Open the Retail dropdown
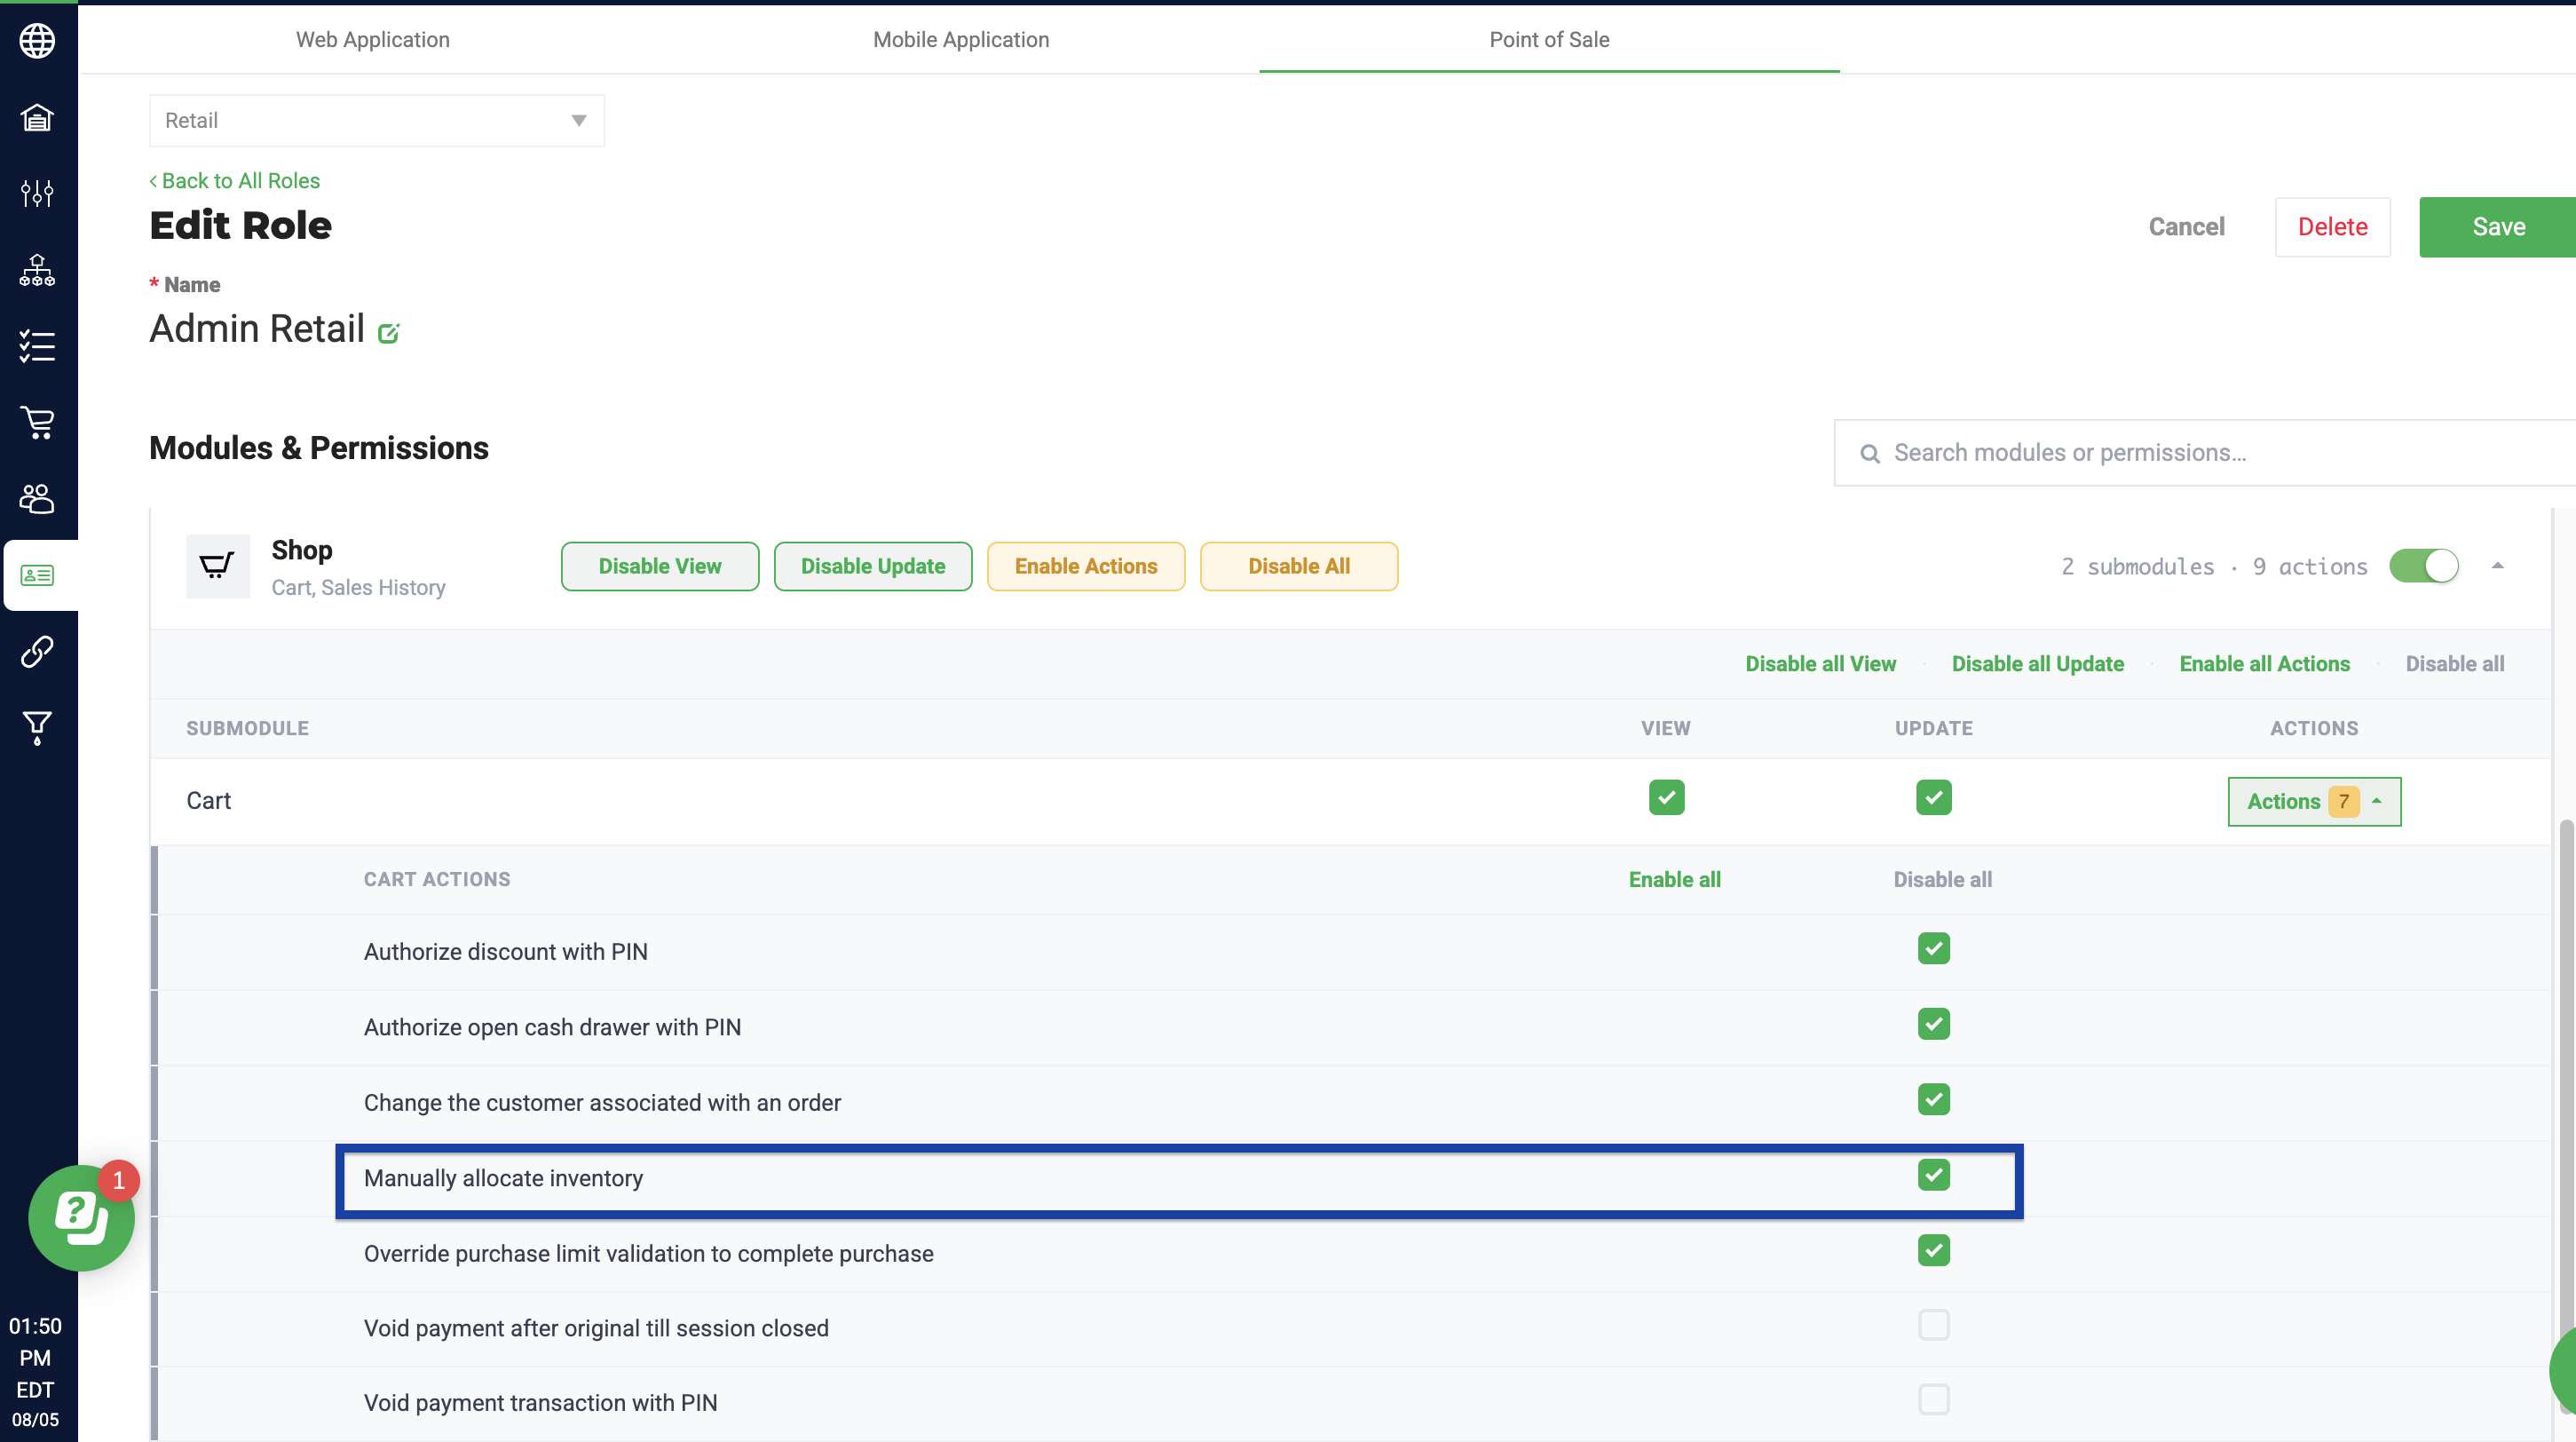The height and width of the screenshot is (1442, 2576). pos(377,121)
